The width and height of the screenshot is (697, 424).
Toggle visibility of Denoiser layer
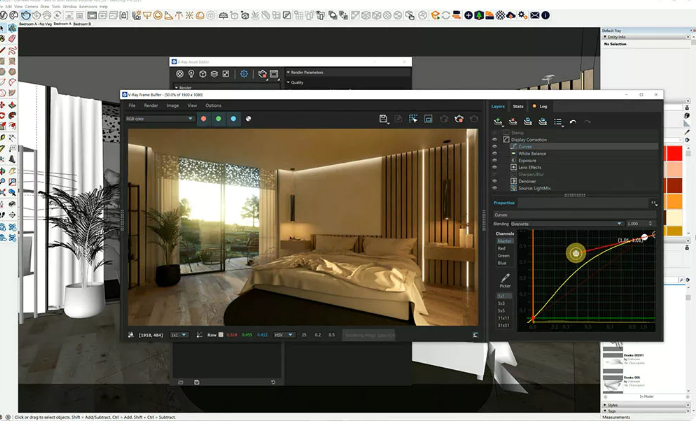point(494,181)
